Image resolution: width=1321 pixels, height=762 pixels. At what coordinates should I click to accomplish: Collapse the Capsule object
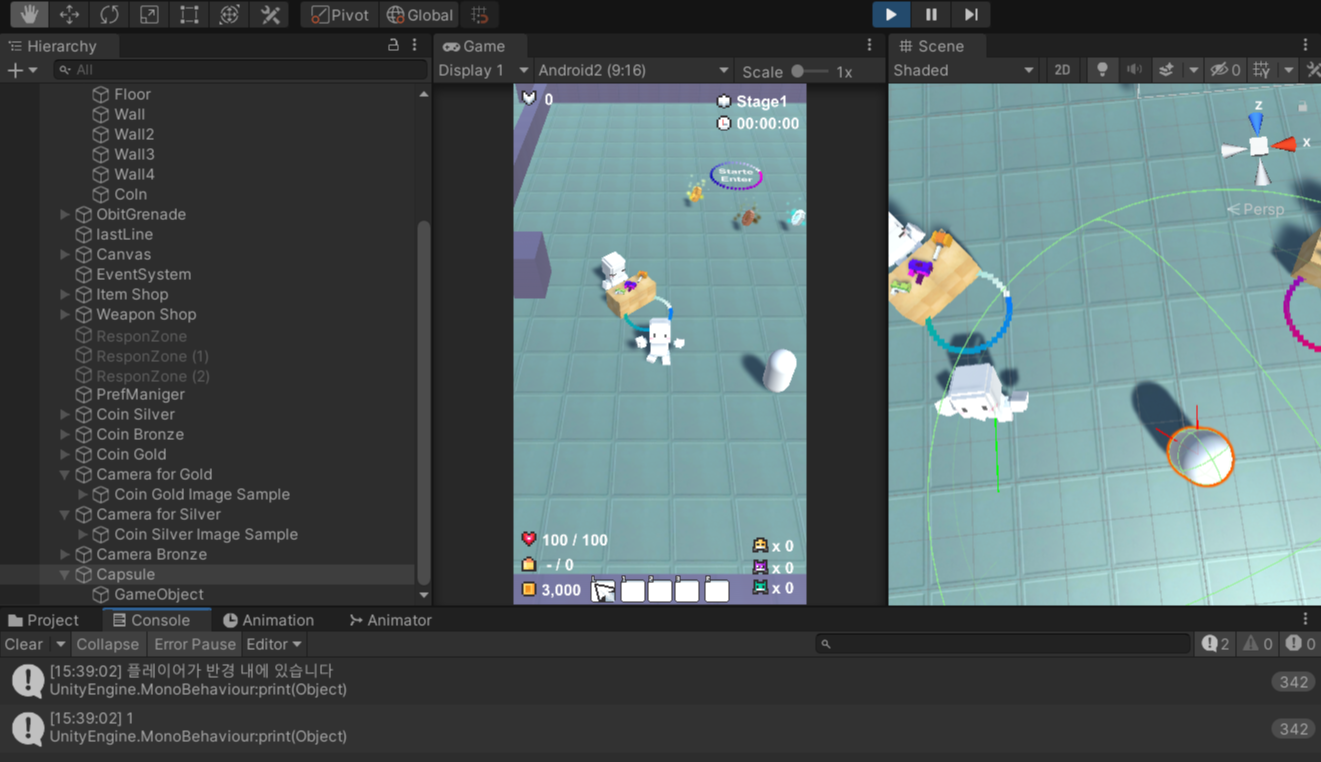65,574
